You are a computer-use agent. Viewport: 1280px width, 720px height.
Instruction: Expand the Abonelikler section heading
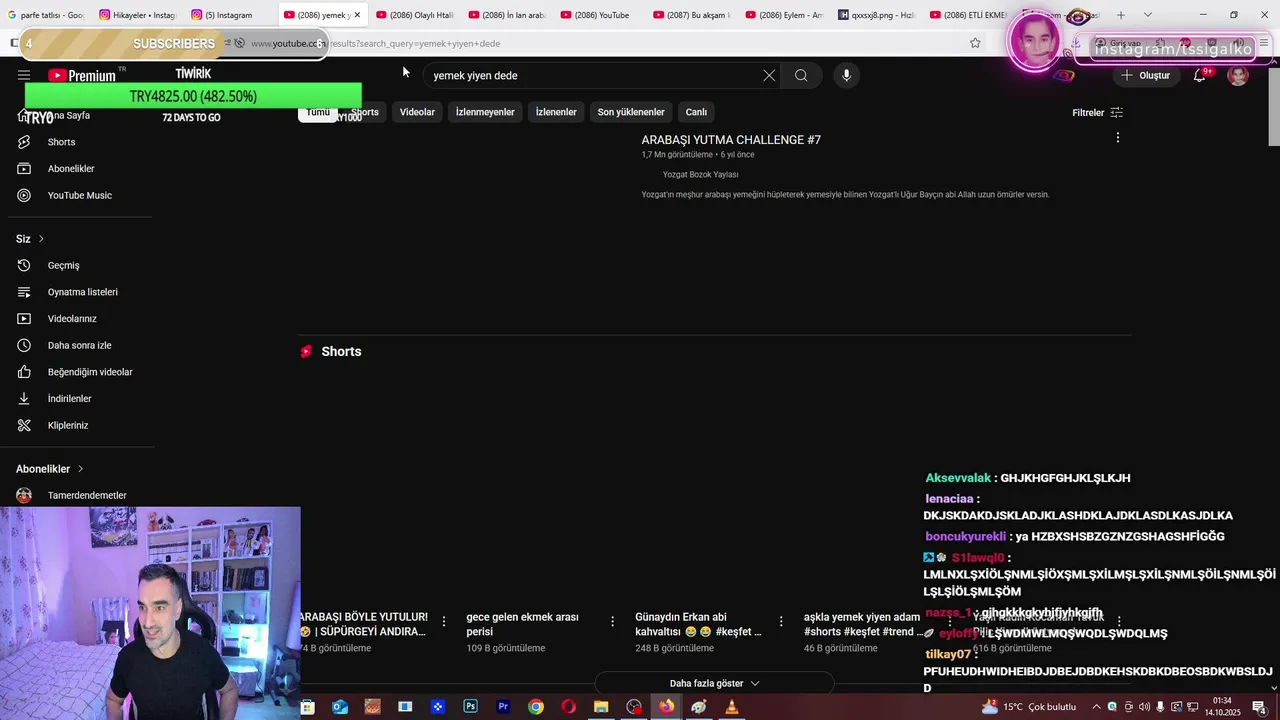coord(50,469)
